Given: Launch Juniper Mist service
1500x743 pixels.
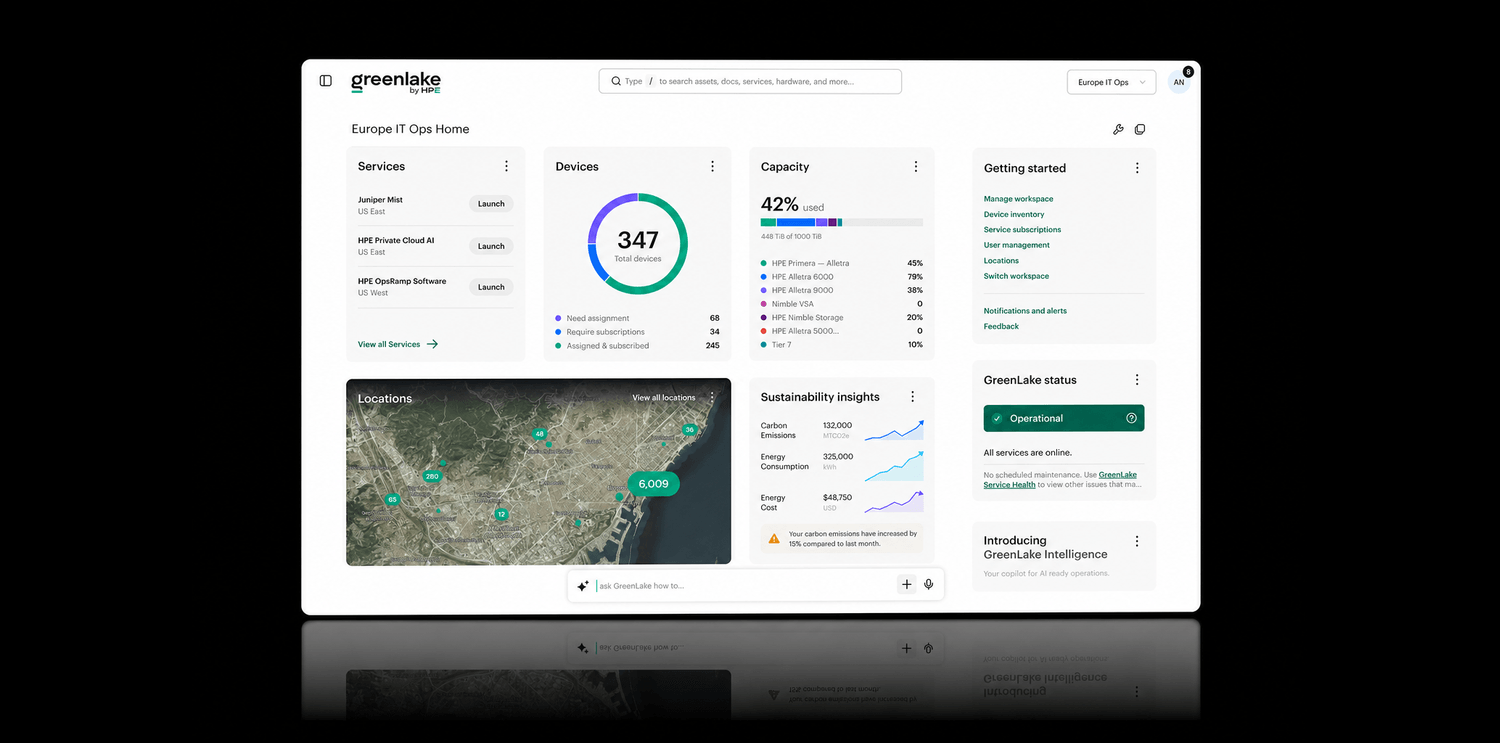Looking at the screenshot, I should [x=491, y=204].
